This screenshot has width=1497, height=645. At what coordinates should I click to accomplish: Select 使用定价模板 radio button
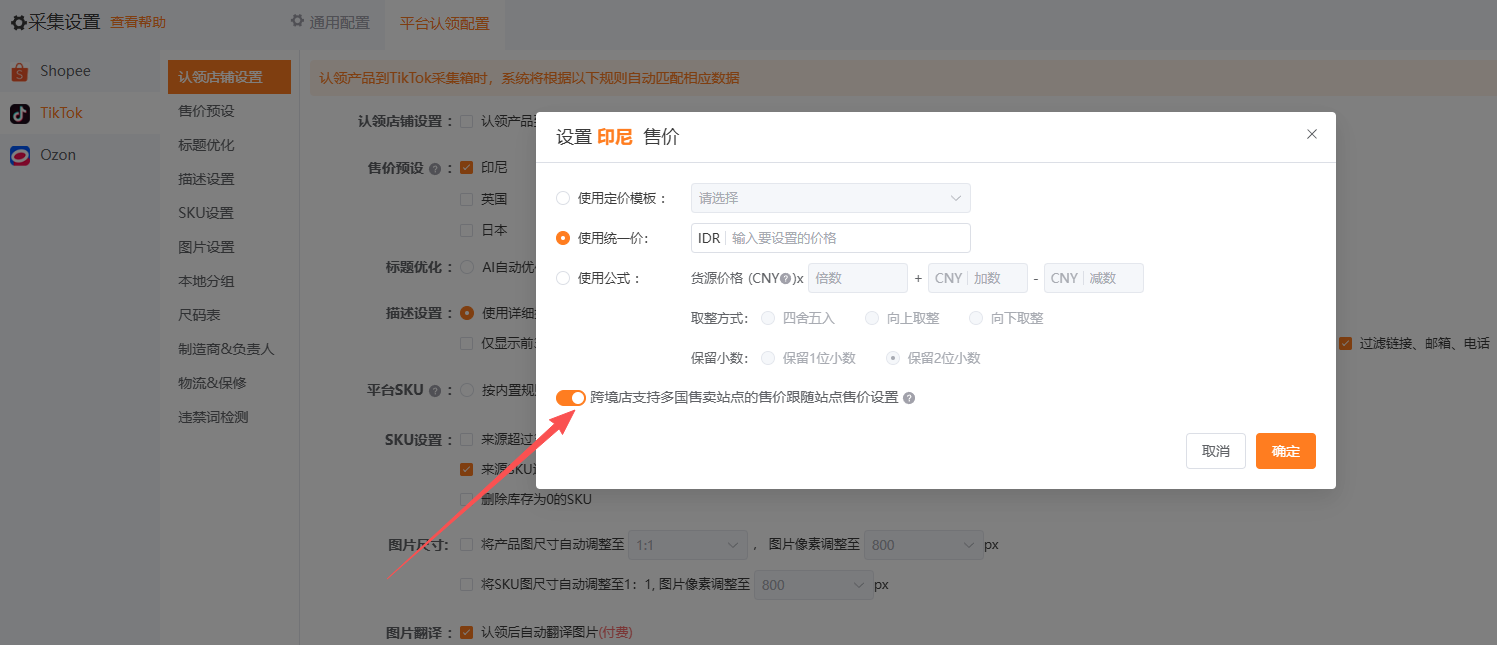coord(563,198)
